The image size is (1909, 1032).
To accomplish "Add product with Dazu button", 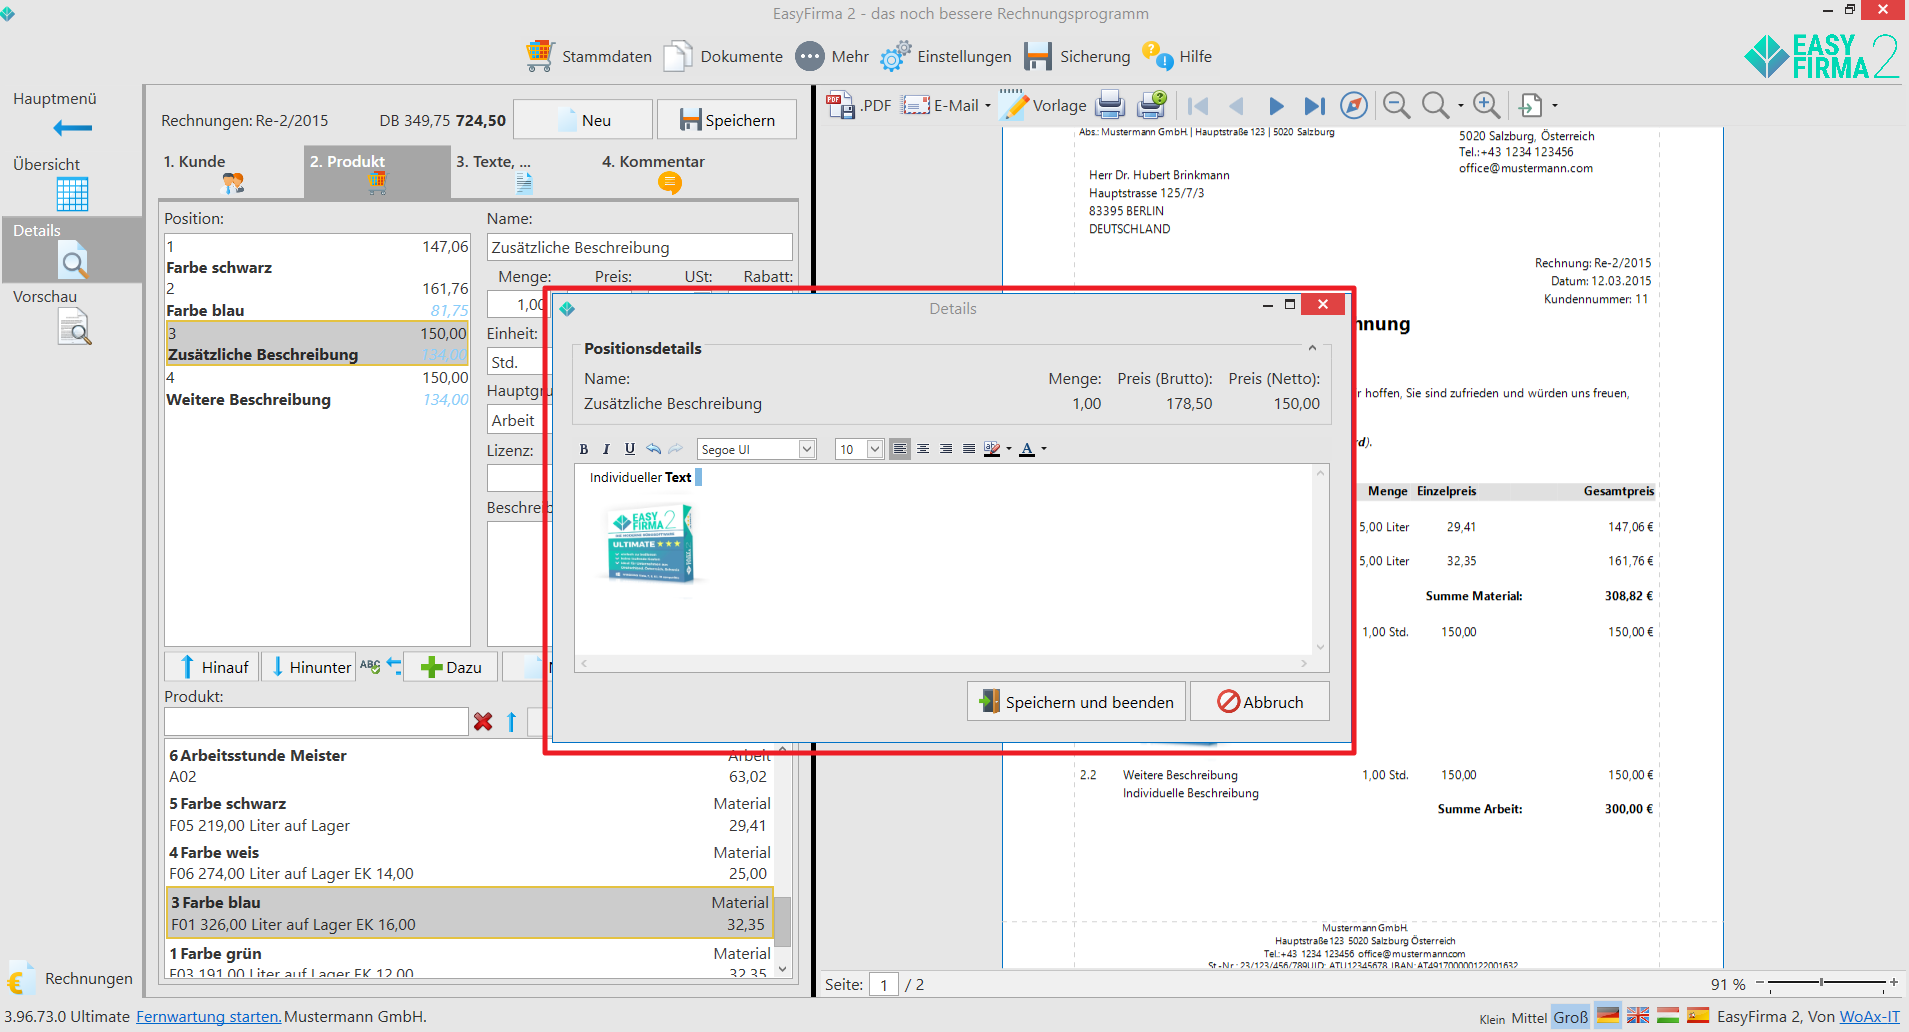I will click(450, 667).
